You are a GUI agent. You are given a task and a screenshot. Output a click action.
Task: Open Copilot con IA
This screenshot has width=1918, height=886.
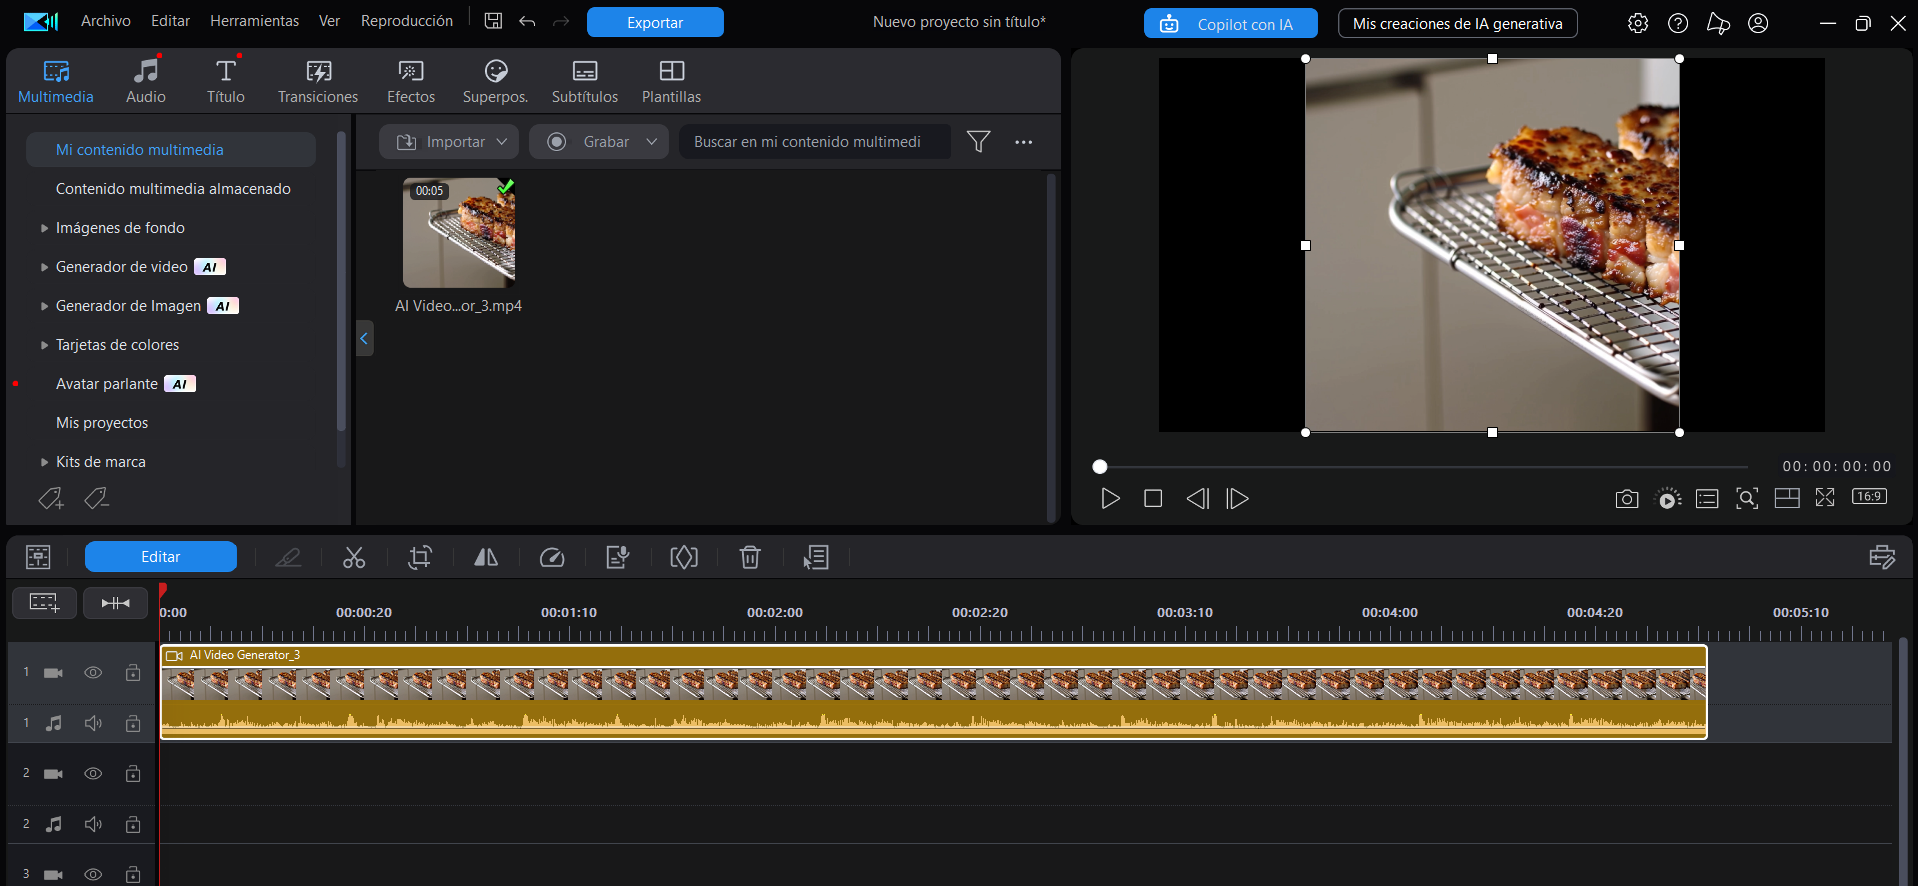[x=1230, y=23]
